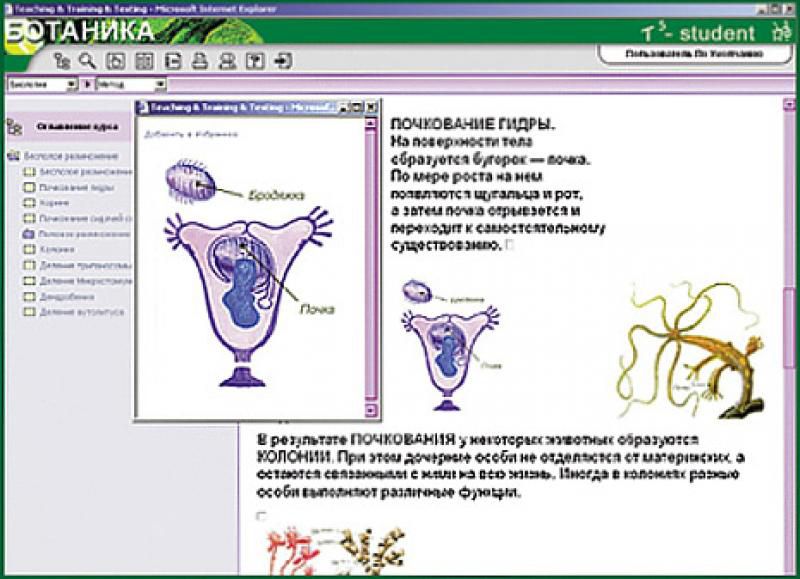This screenshot has height=579, width=800.
Task: Click the user profile icon beside the printer
Action: point(227,60)
